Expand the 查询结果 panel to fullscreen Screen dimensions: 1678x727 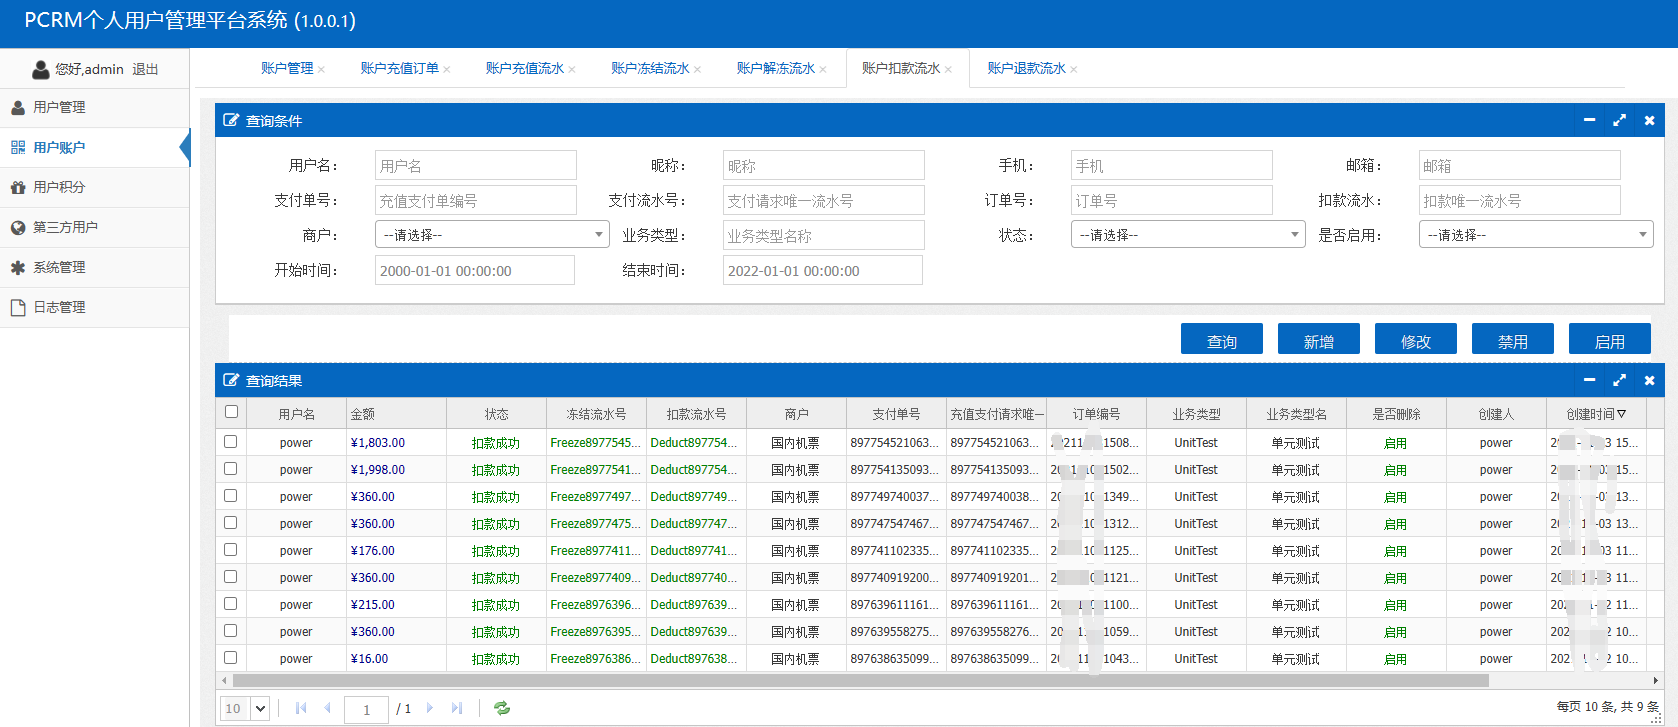pyautogui.click(x=1619, y=380)
